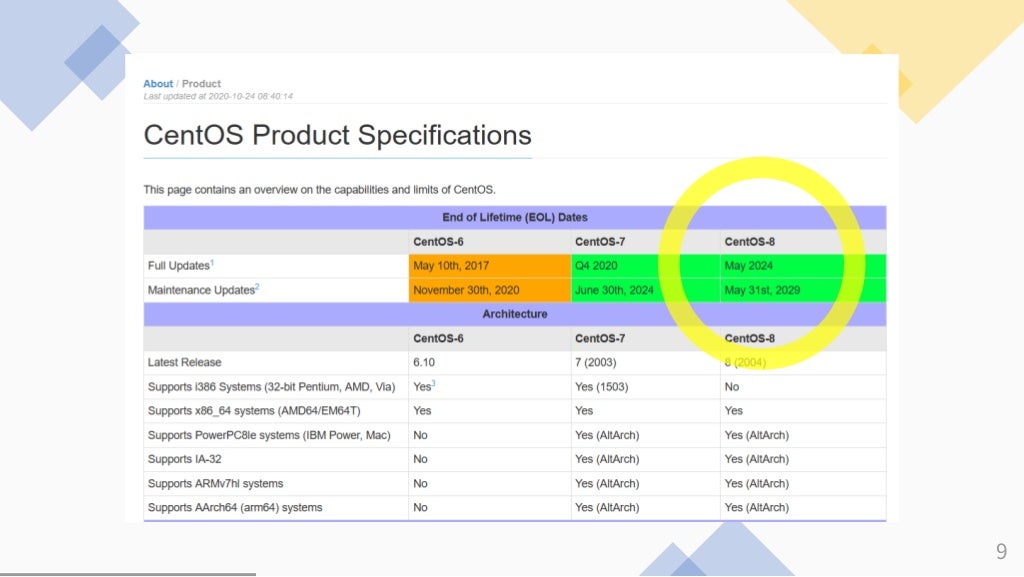This screenshot has width=1024, height=577.
Task: Click the Latest Release row label
Action: click(x=184, y=362)
